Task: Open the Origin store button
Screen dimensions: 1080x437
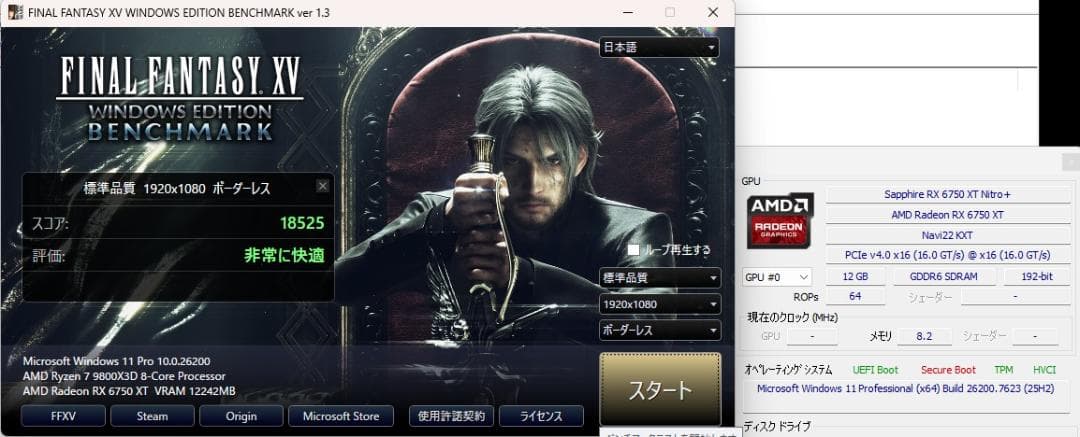Action: click(x=241, y=416)
